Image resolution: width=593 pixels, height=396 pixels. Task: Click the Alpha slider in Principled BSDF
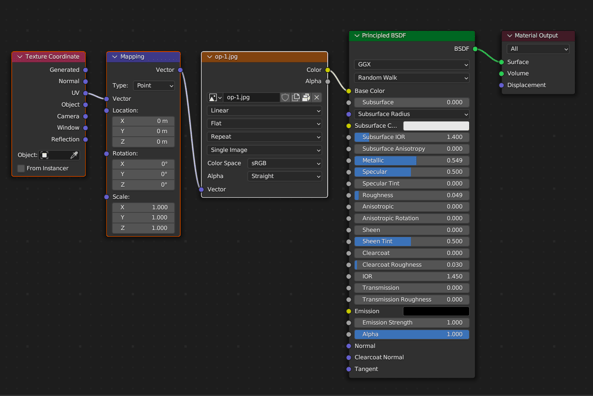point(412,334)
